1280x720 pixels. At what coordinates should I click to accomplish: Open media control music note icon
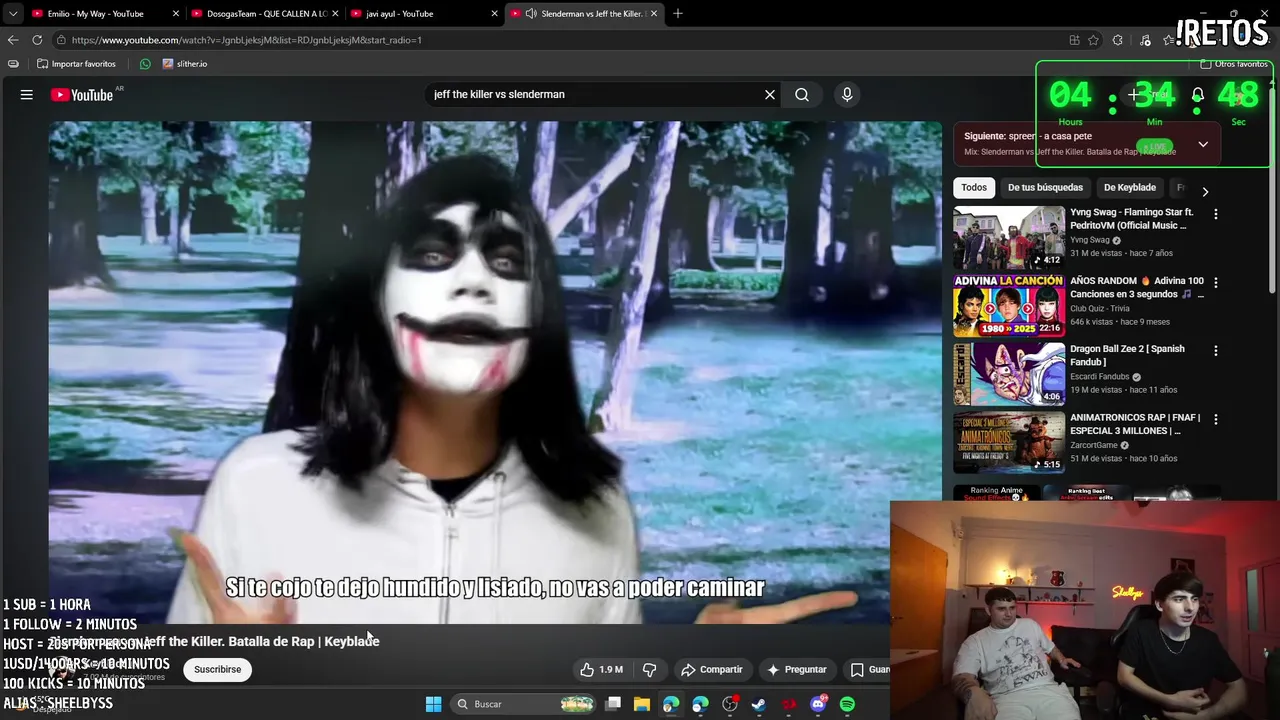(1146, 40)
